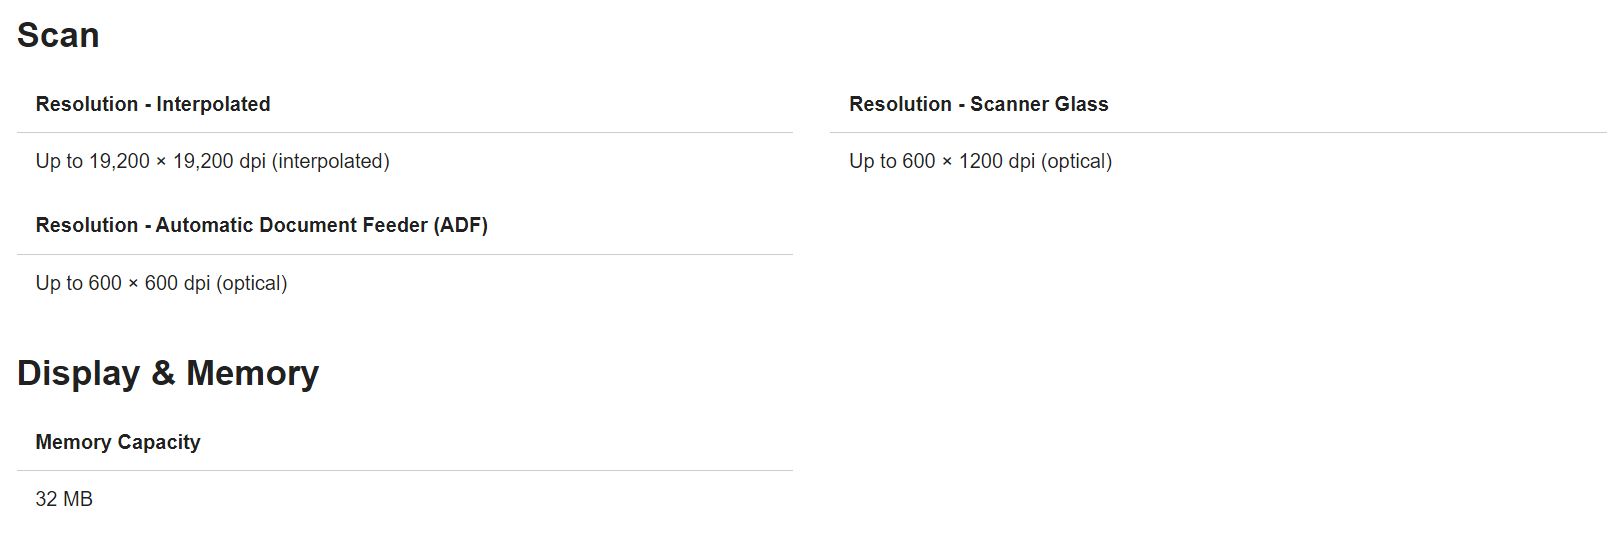Image resolution: width=1618 pixels, height=545 pixels.
Task: Click "(optical)" in the Scanner Glass value
Action: 1076,161
